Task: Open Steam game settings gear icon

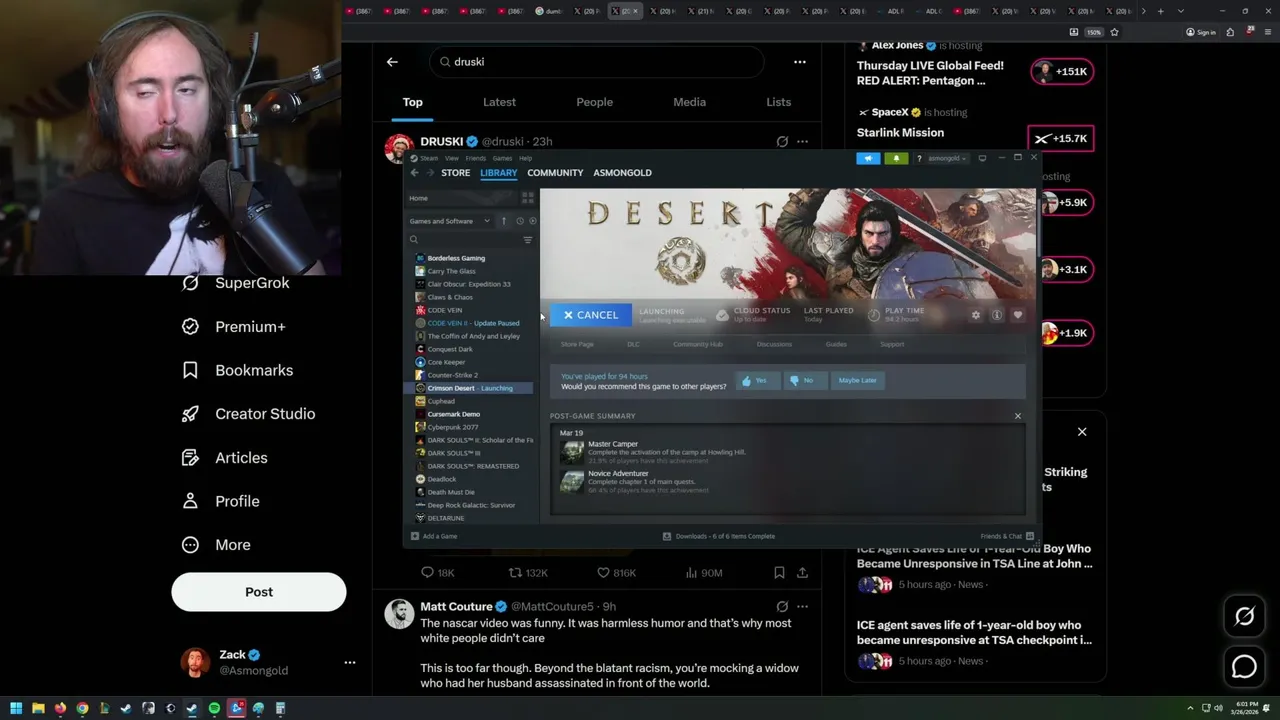Action: point(976,315)
